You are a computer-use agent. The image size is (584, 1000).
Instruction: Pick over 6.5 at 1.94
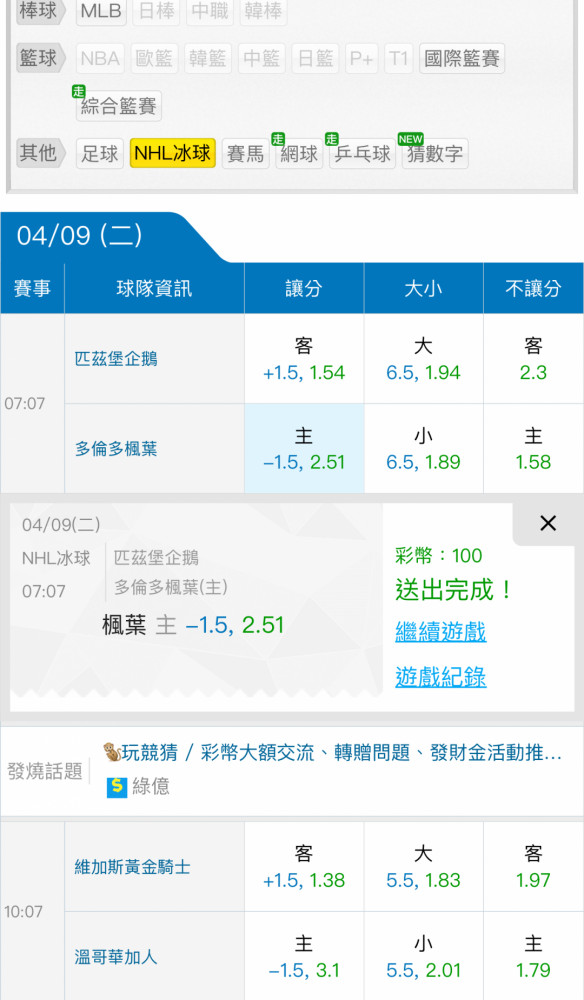click(x=423, y=359)
